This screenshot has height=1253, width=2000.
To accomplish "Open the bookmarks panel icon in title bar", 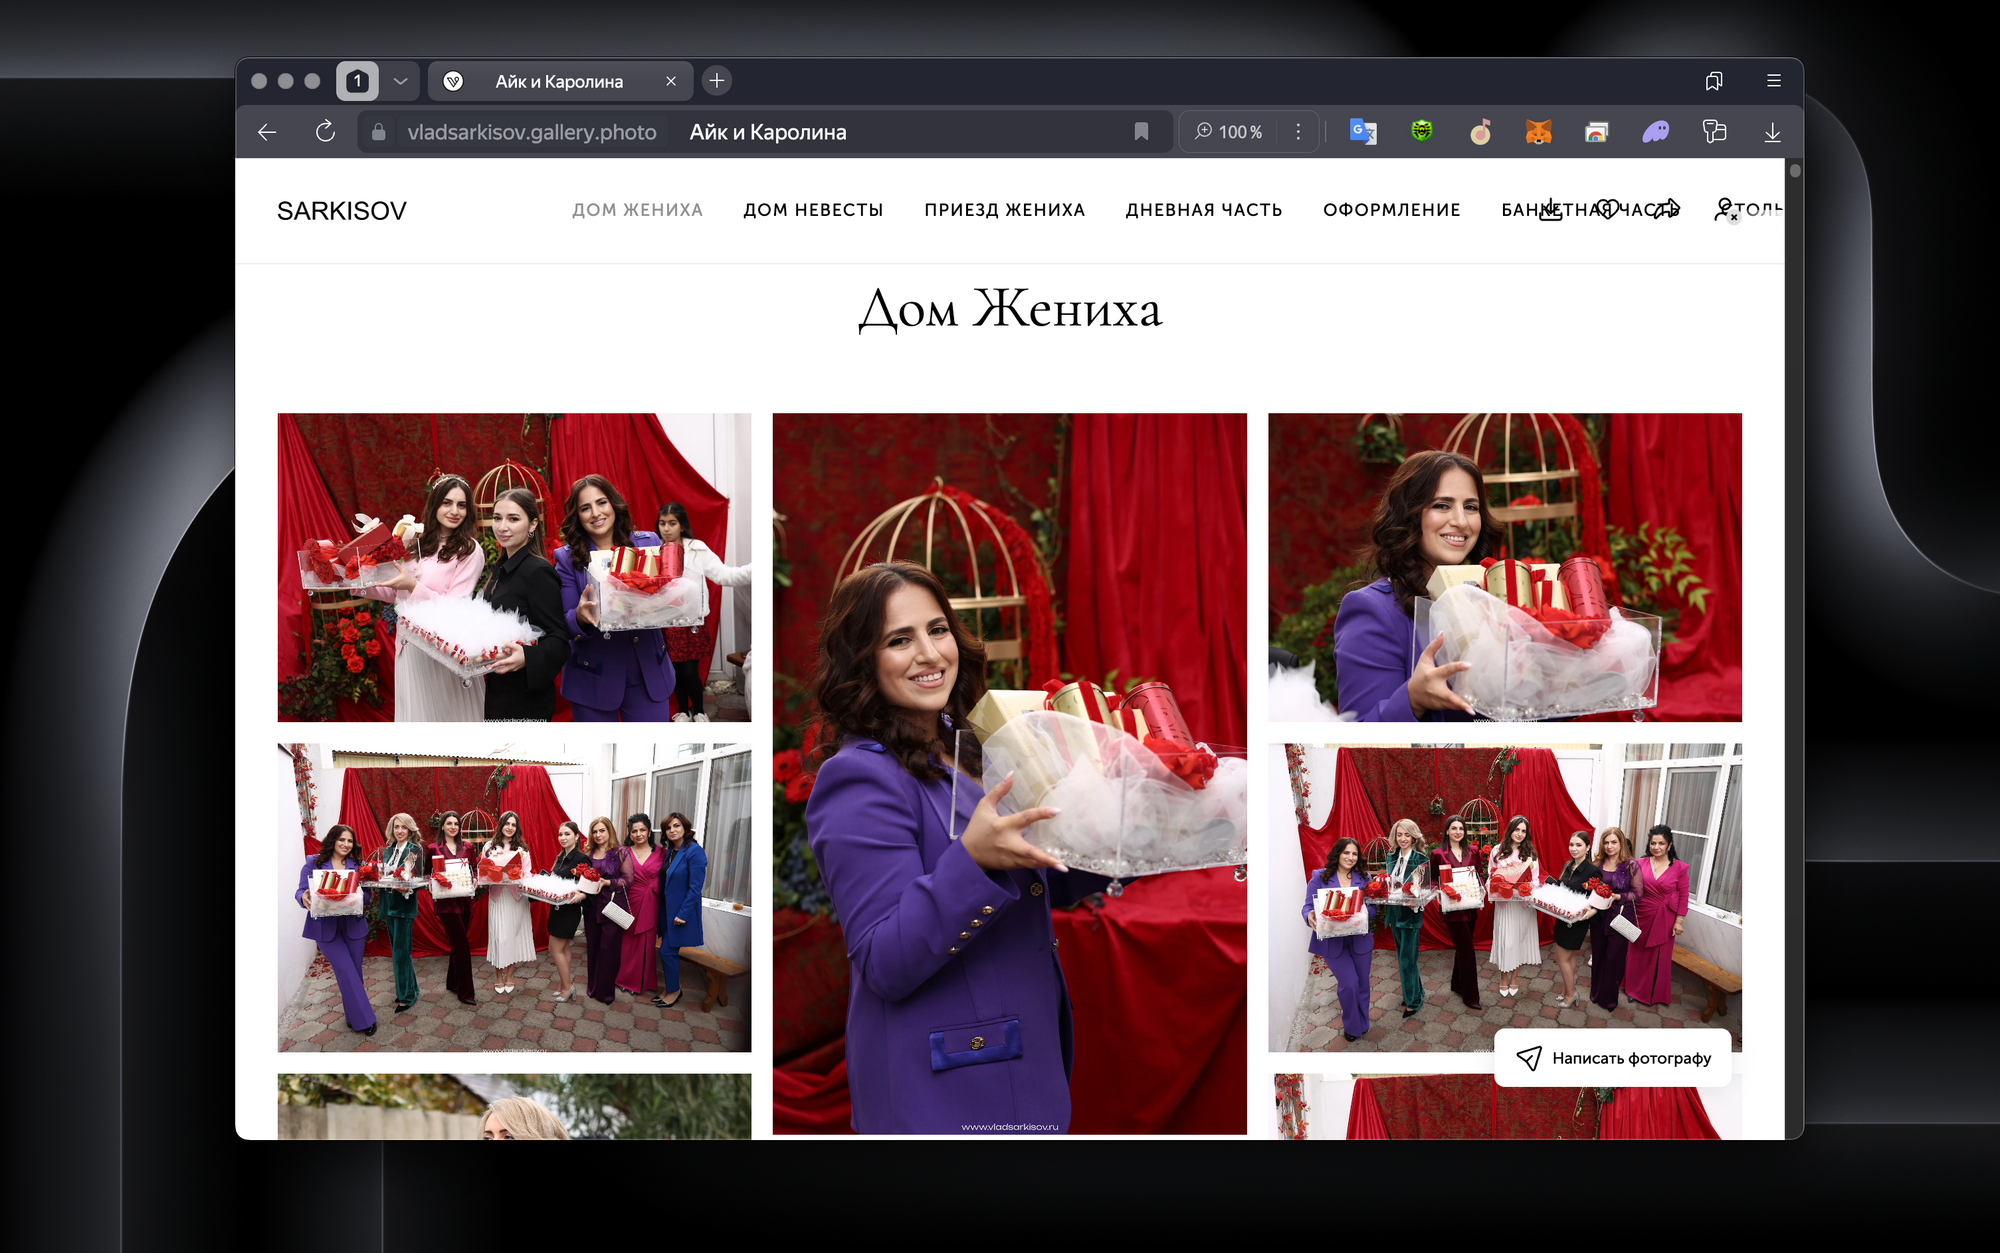I will 1714,81.
